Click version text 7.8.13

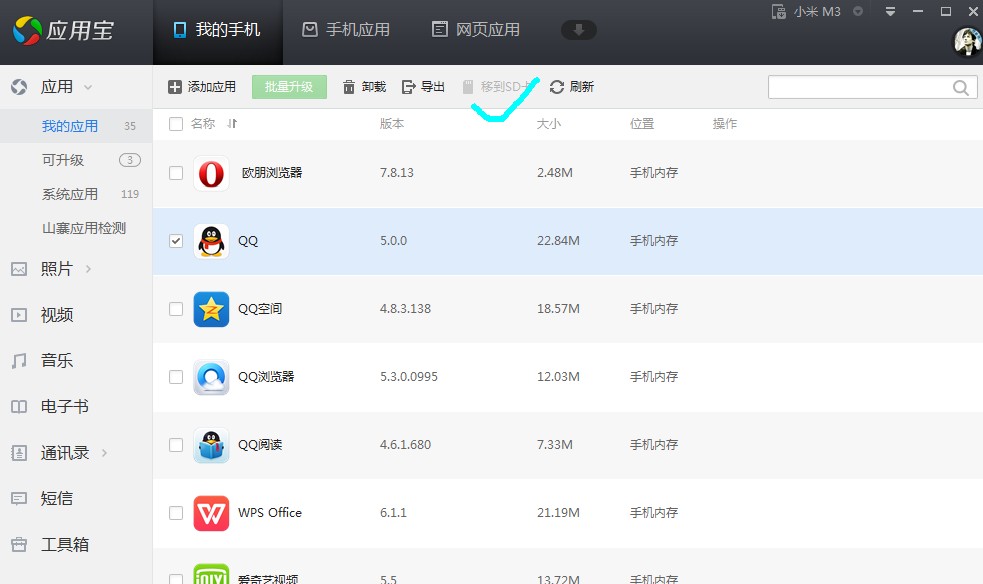[x=397, y=173]
